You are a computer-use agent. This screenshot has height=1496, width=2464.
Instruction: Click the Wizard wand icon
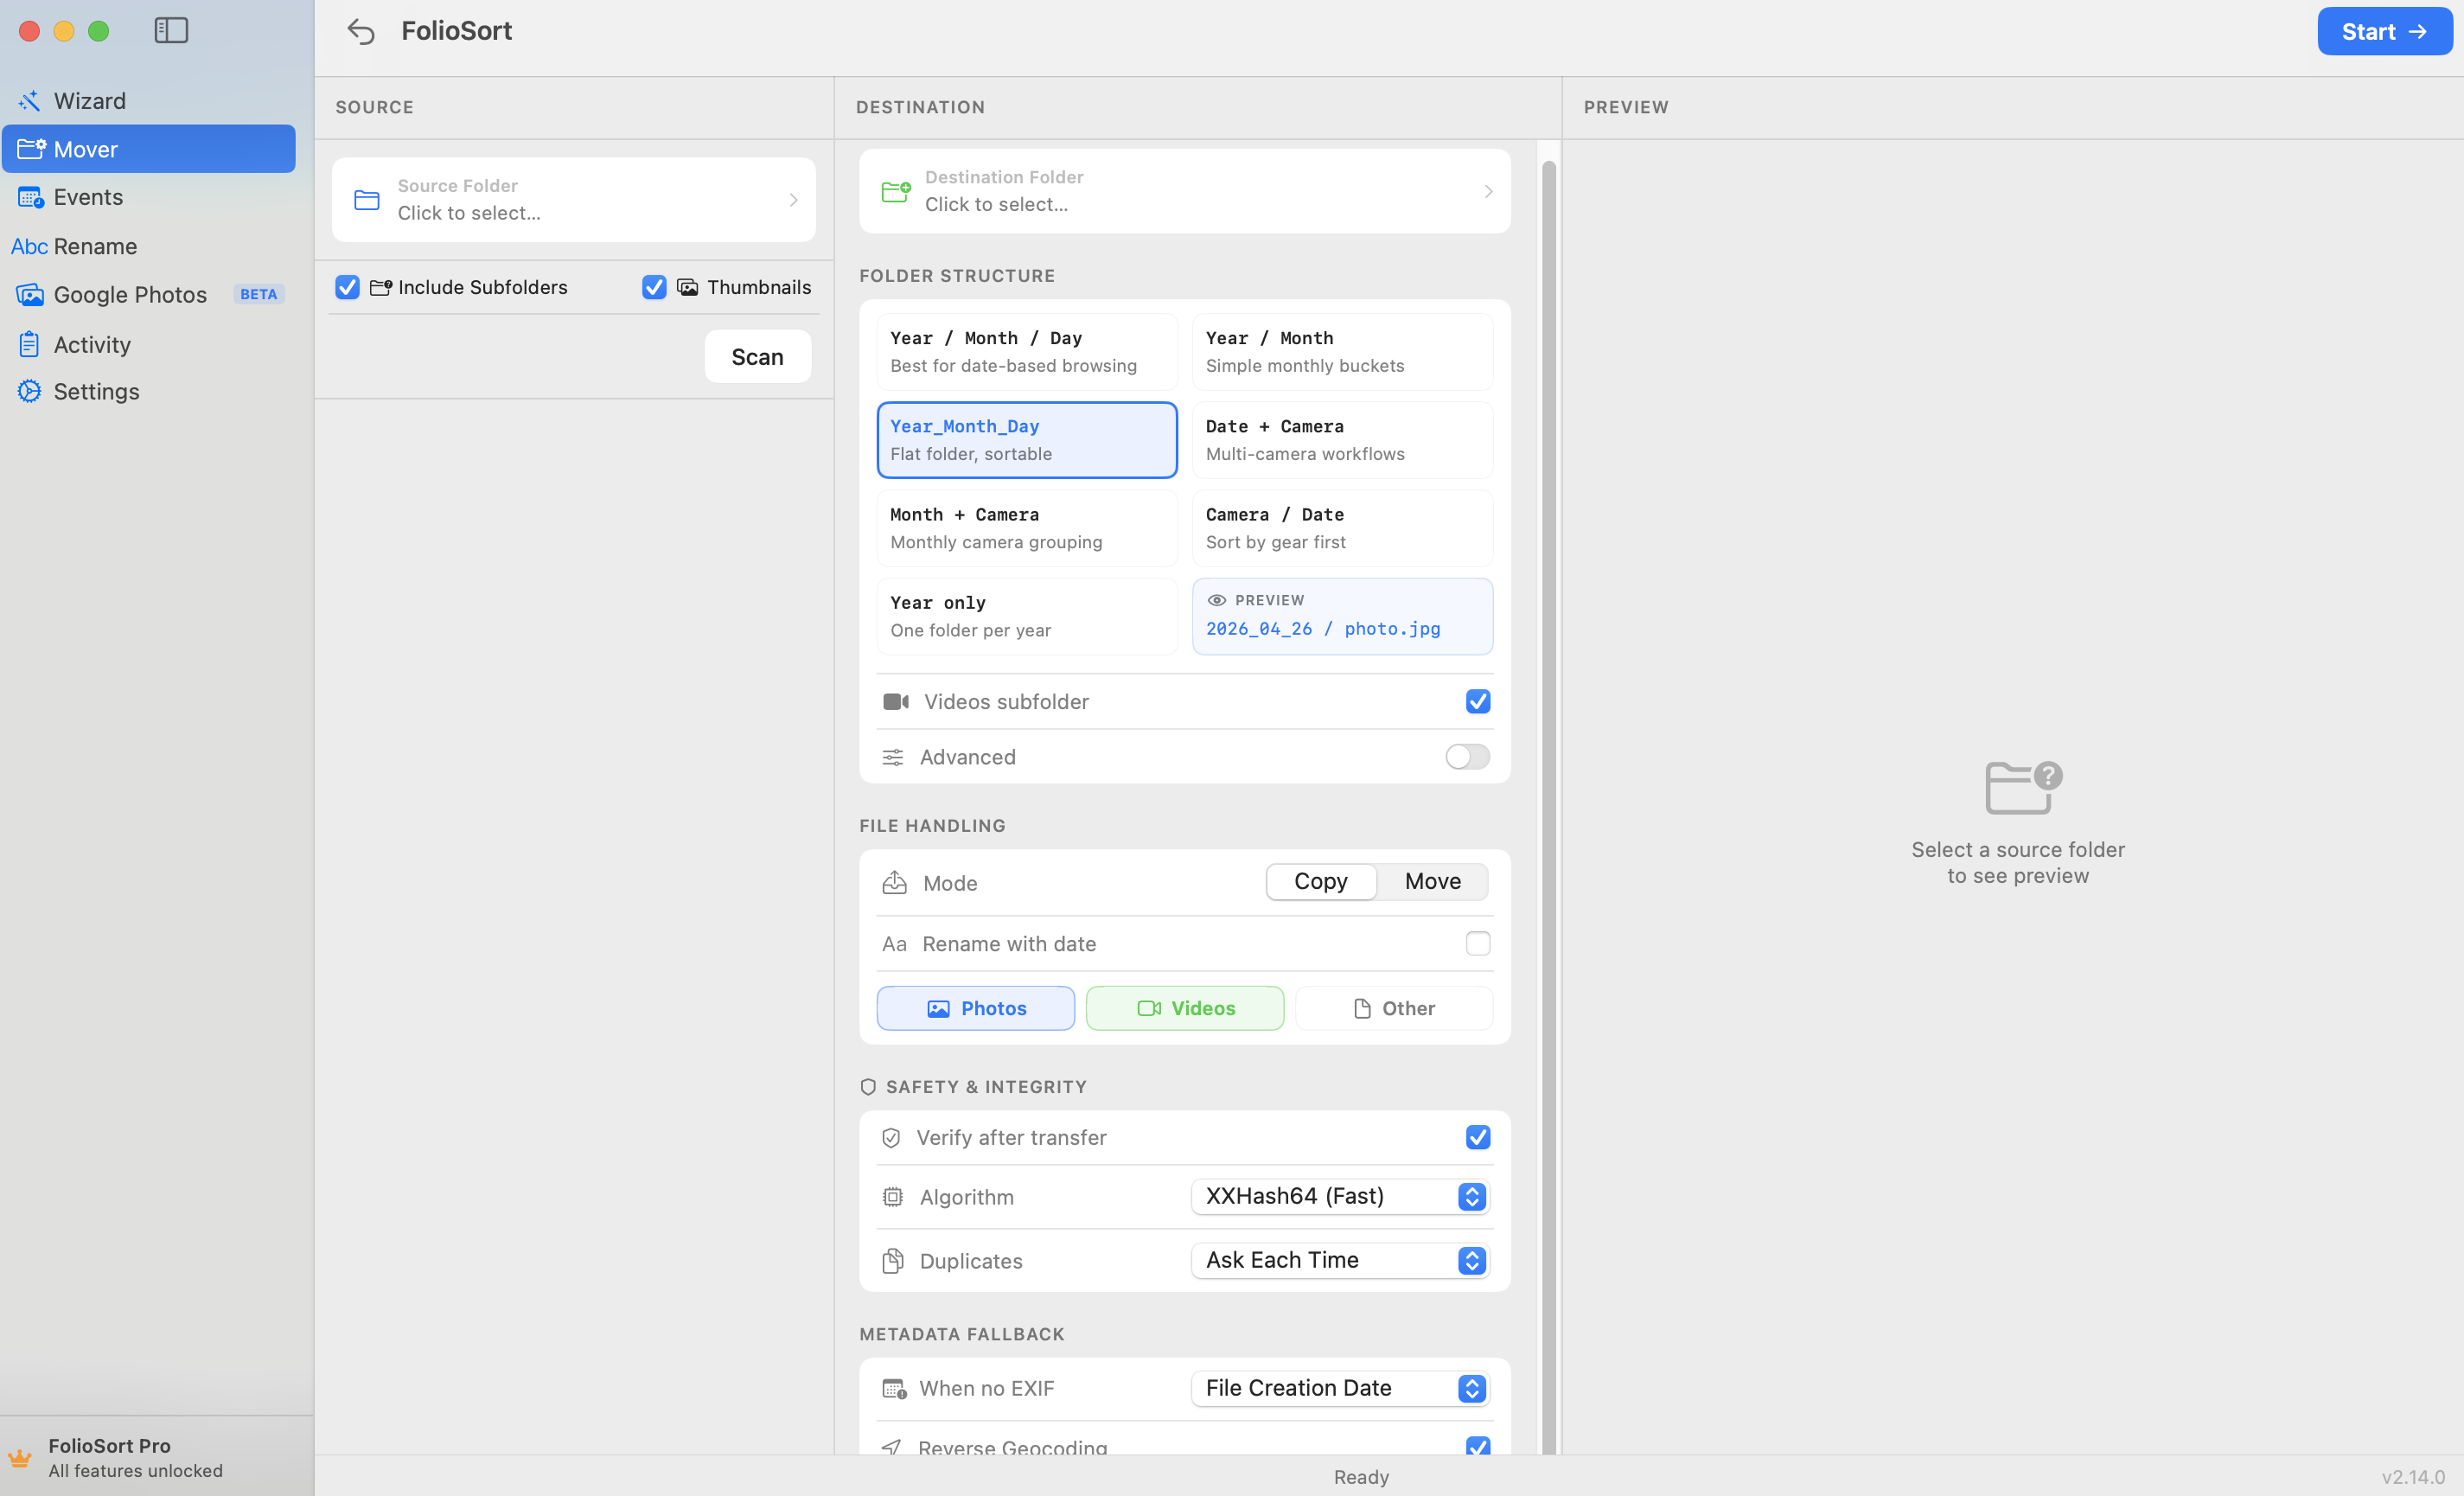coord(29,101)
